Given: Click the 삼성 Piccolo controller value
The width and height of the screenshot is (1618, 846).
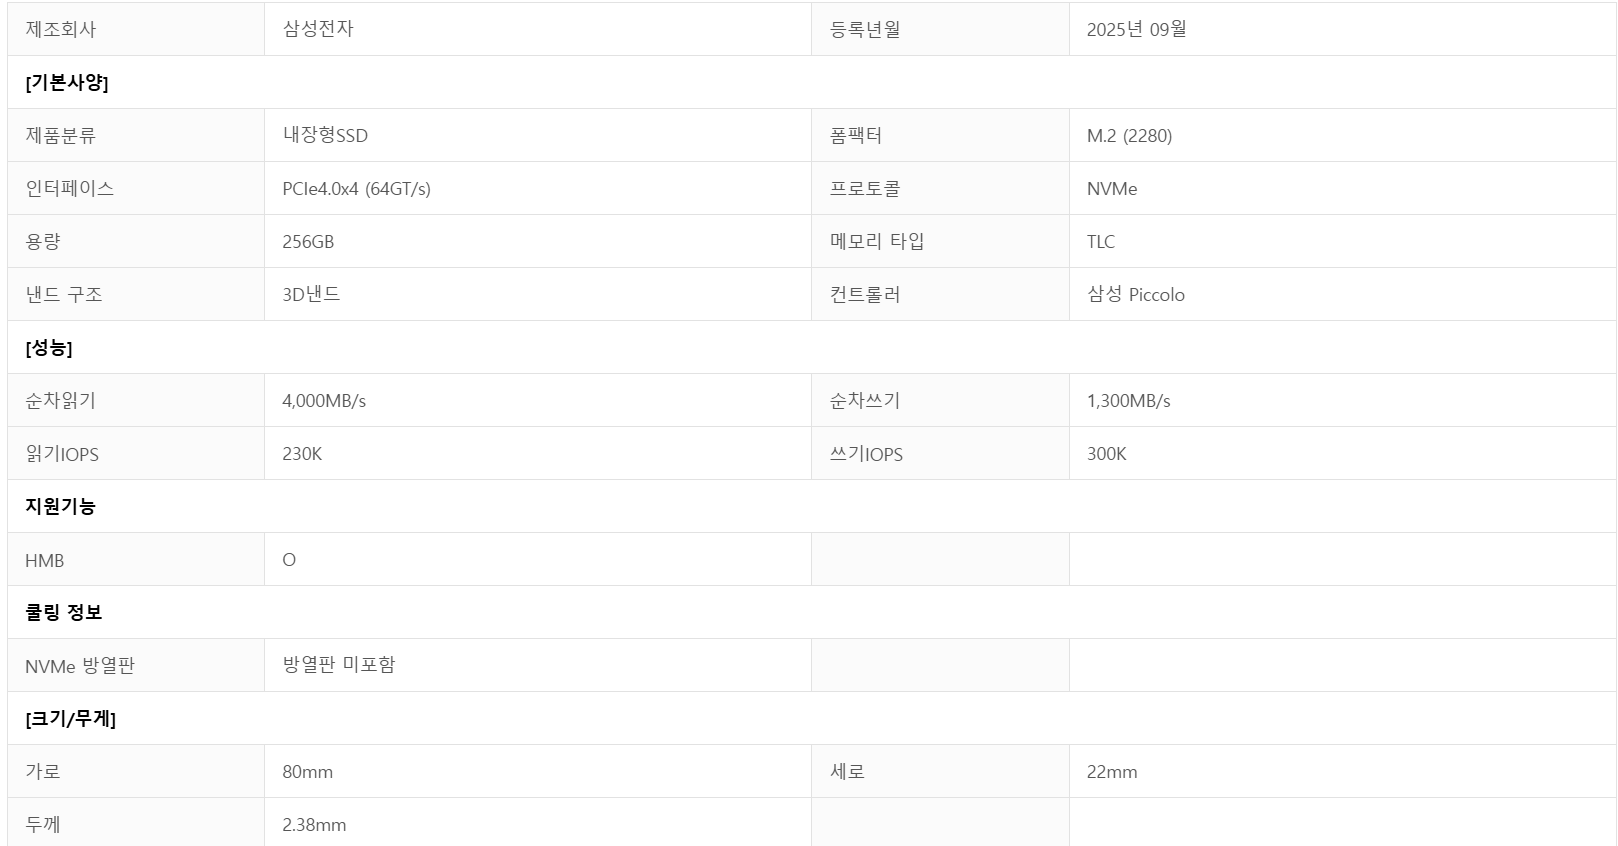Looking at the screenshot, I should coord(1135,295).
